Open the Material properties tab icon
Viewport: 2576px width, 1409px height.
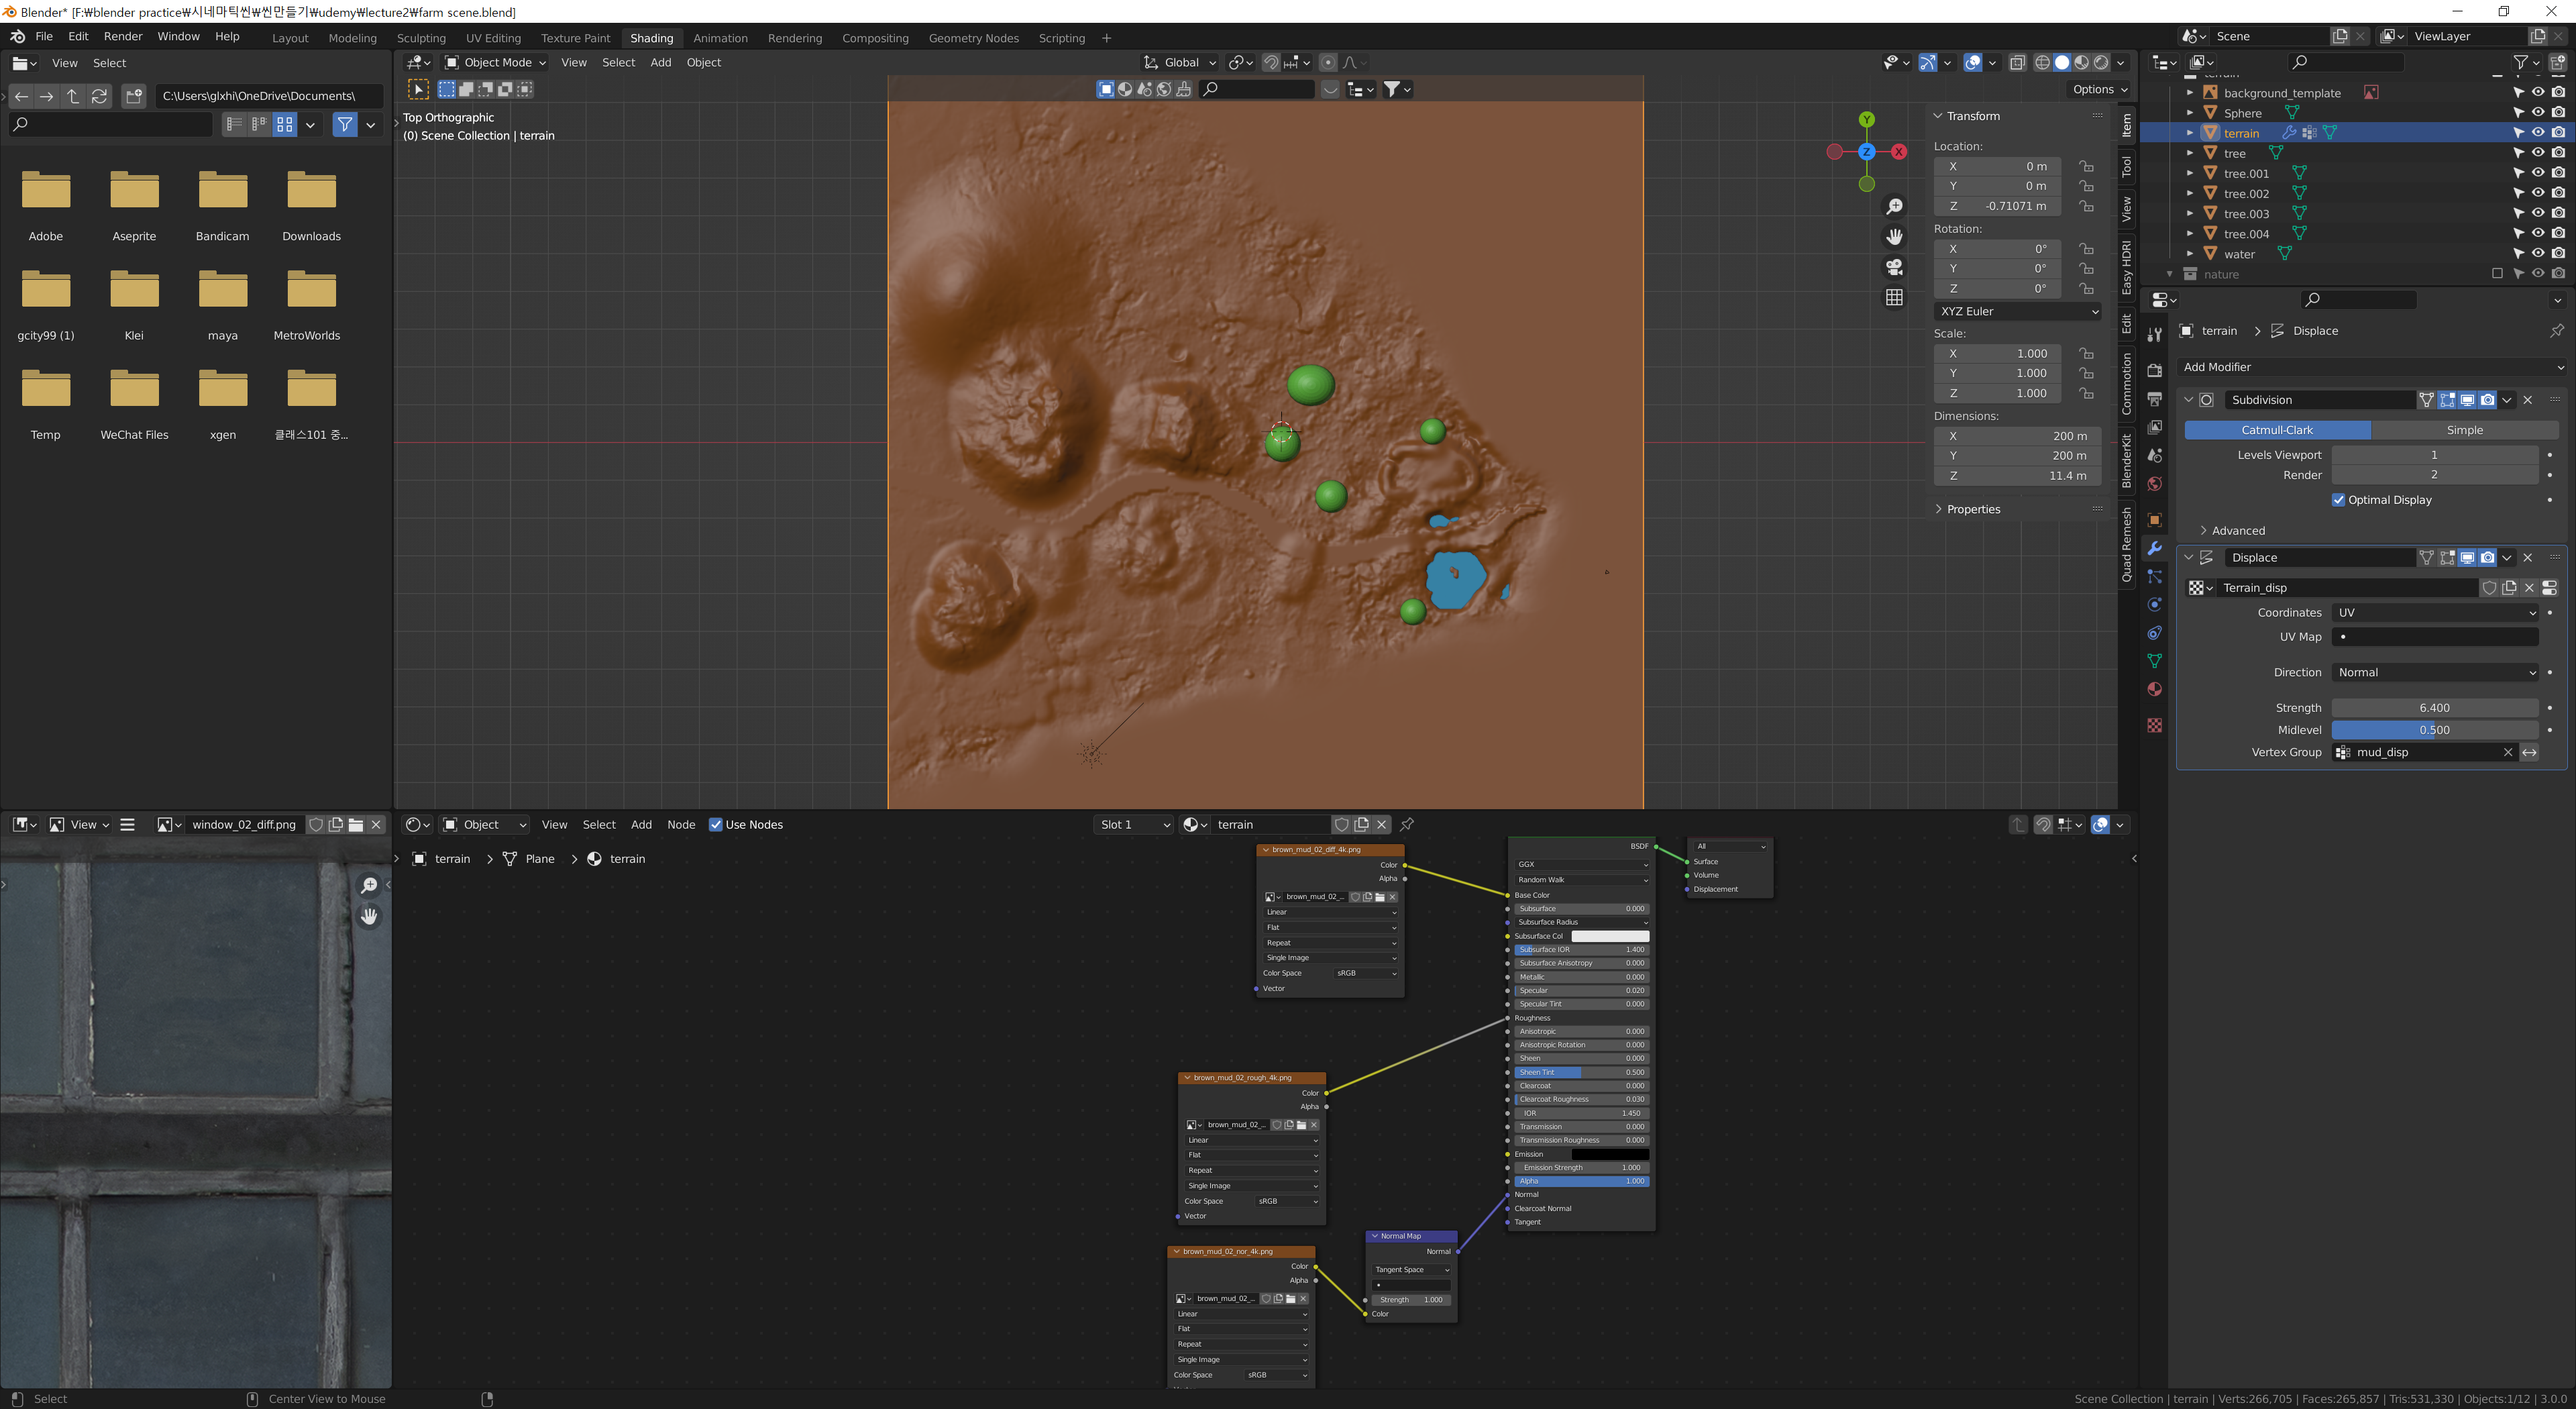pos(2155,689)
